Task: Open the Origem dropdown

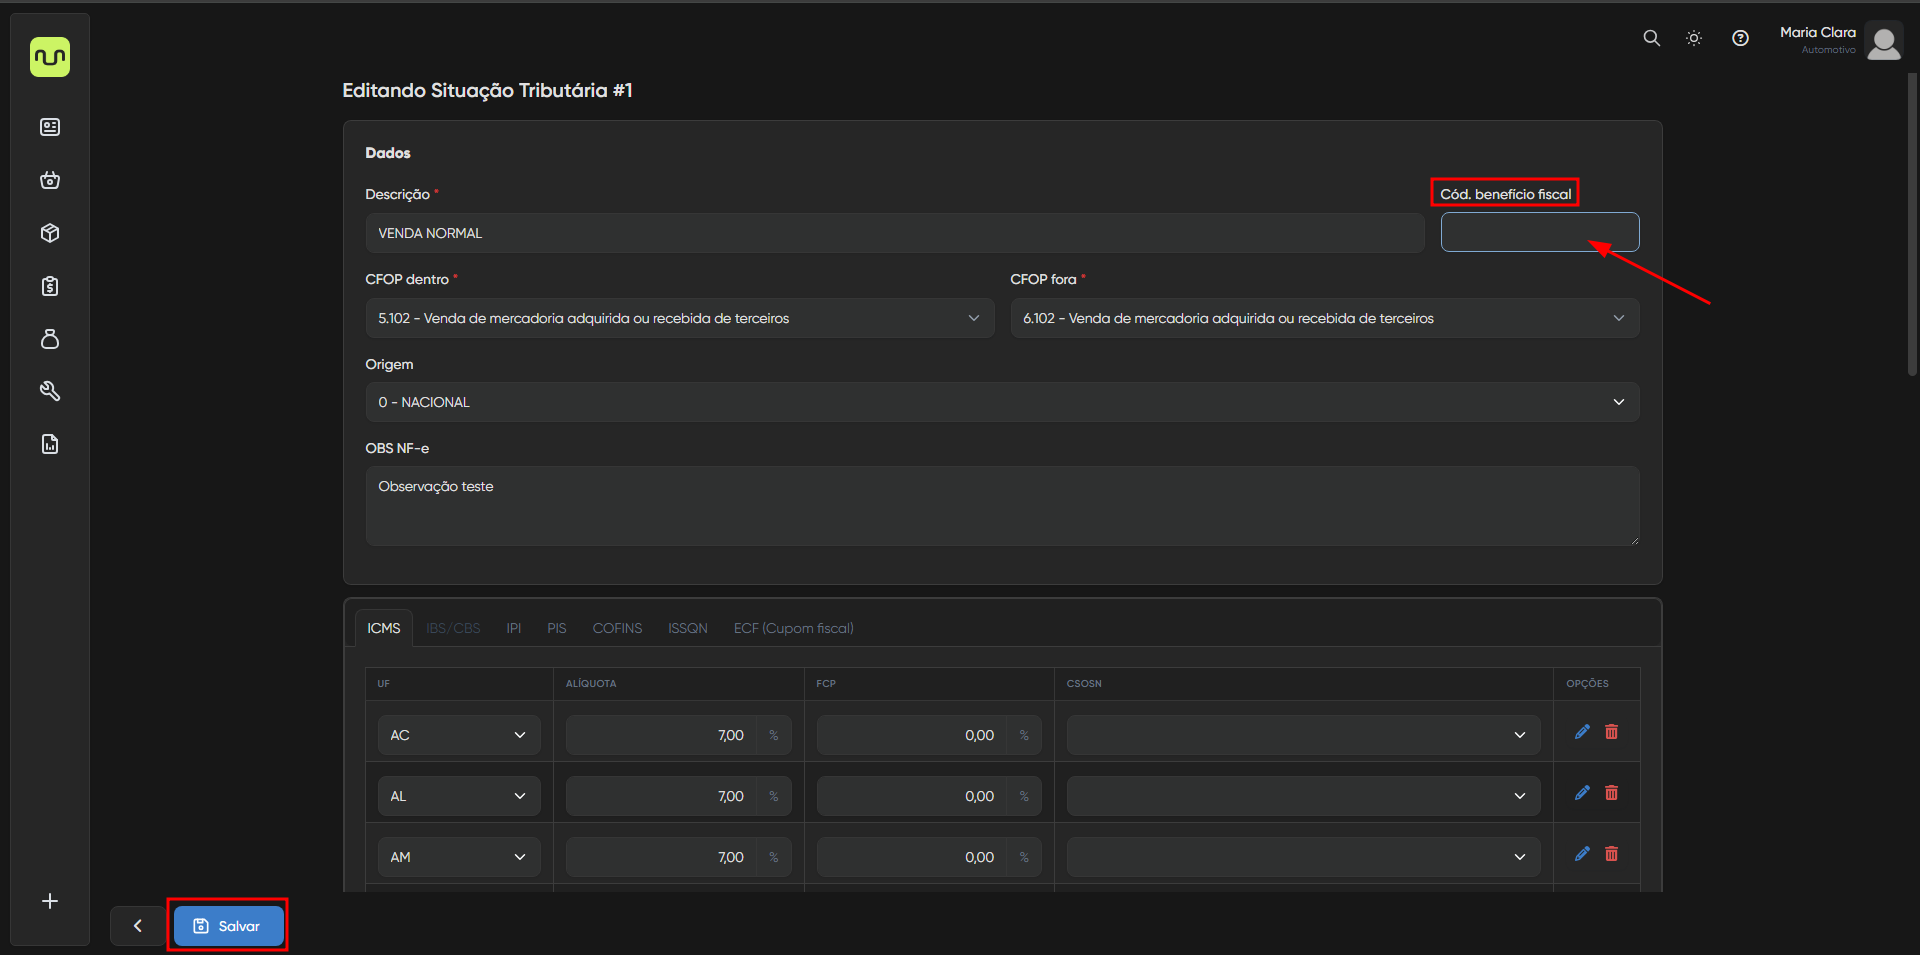Action: tap(1001, 402)
